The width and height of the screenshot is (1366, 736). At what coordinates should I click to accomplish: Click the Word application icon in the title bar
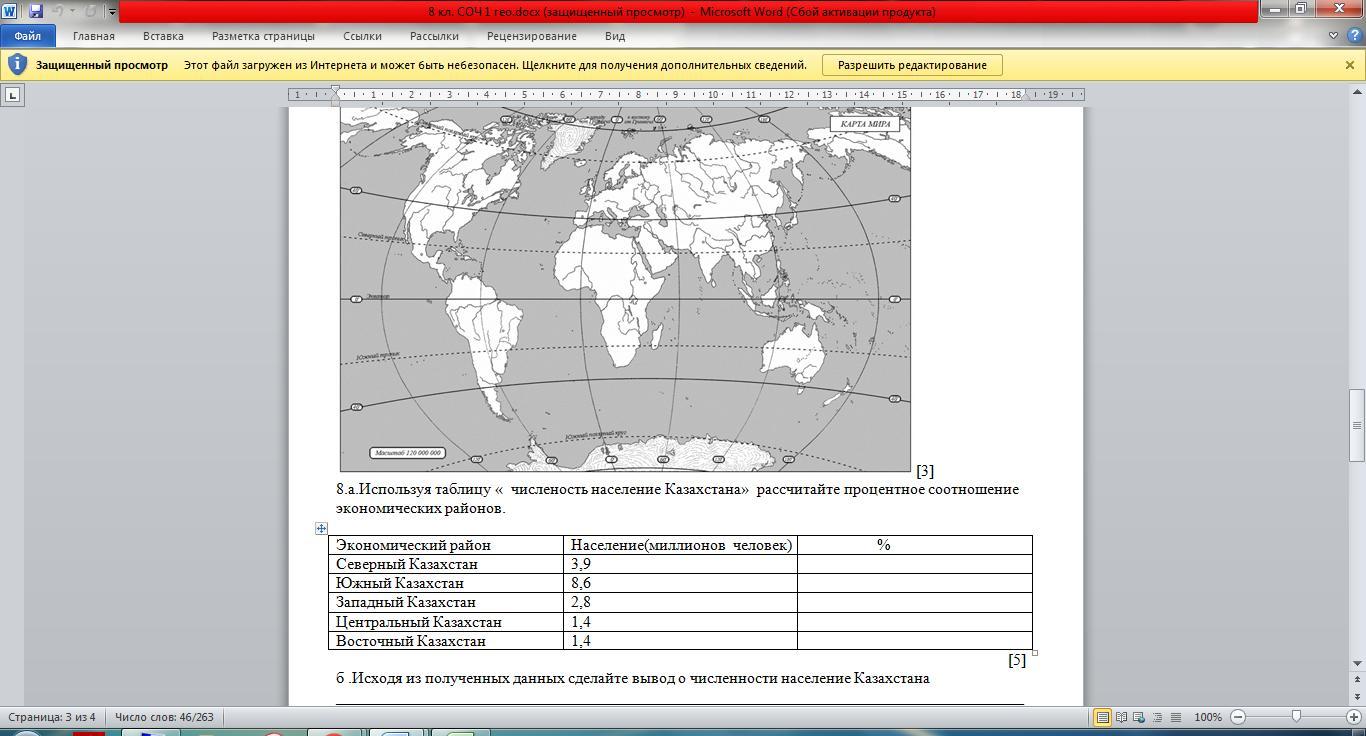[x=11, y=12]
